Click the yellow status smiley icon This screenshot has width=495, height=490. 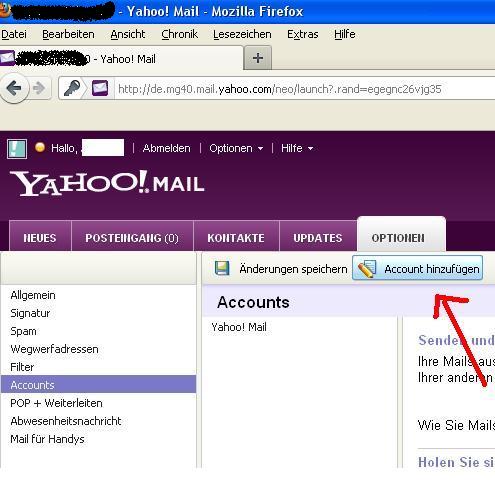pos(40,147)
